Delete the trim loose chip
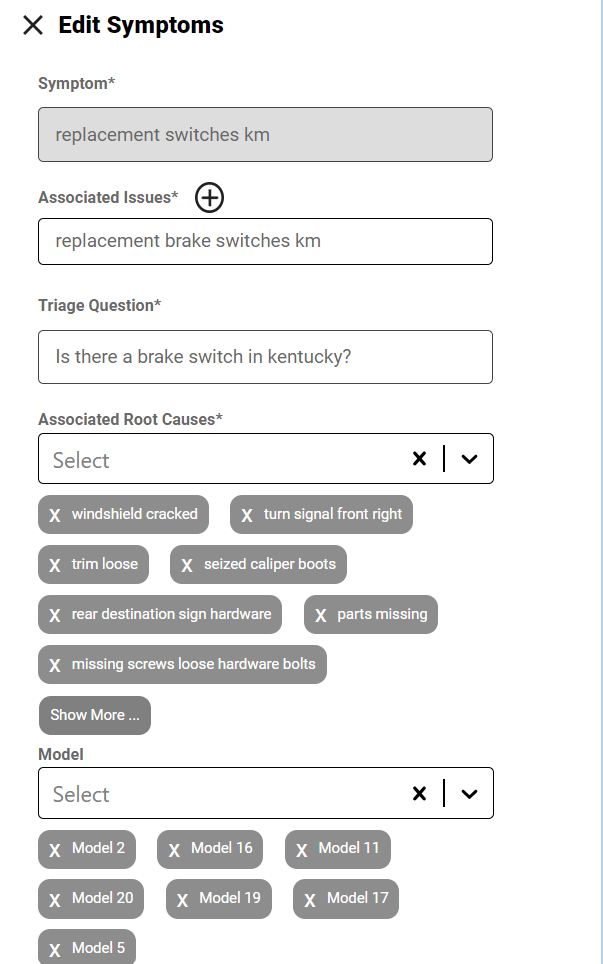This screenshot has width=603, height=964. coord(55,565)
